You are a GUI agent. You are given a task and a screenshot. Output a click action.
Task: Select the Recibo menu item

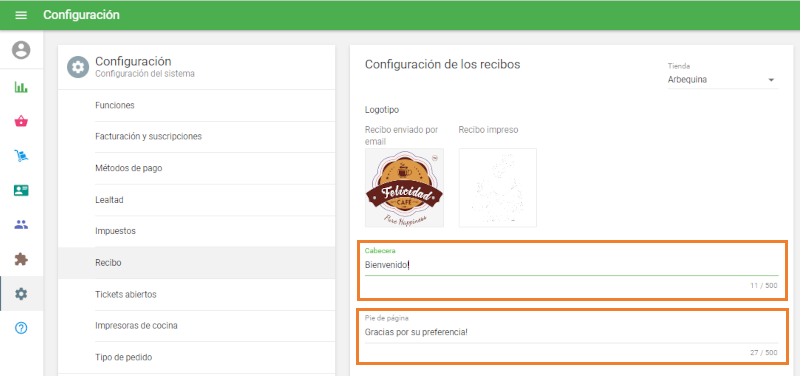pos(196,263)
